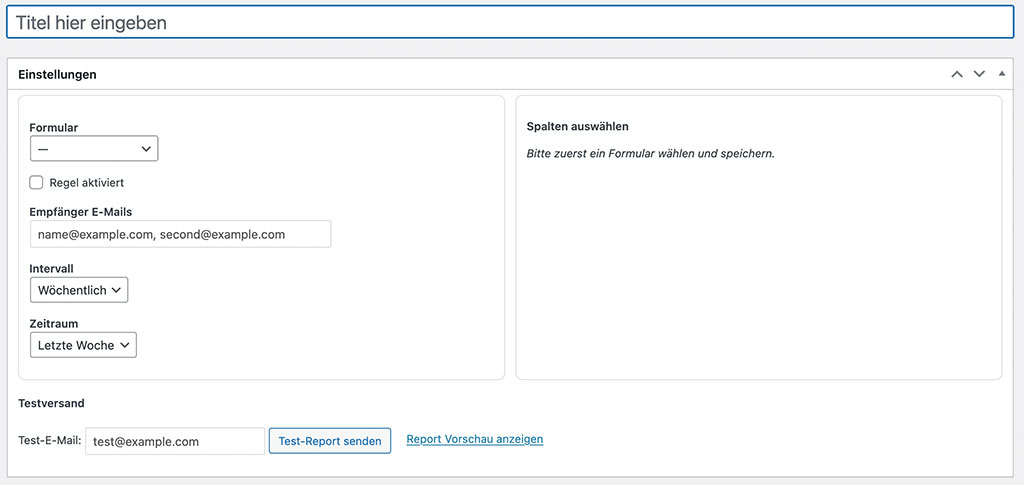
Task: Click the 'Test-E-Mail:' label
Action: coord(50,441)
